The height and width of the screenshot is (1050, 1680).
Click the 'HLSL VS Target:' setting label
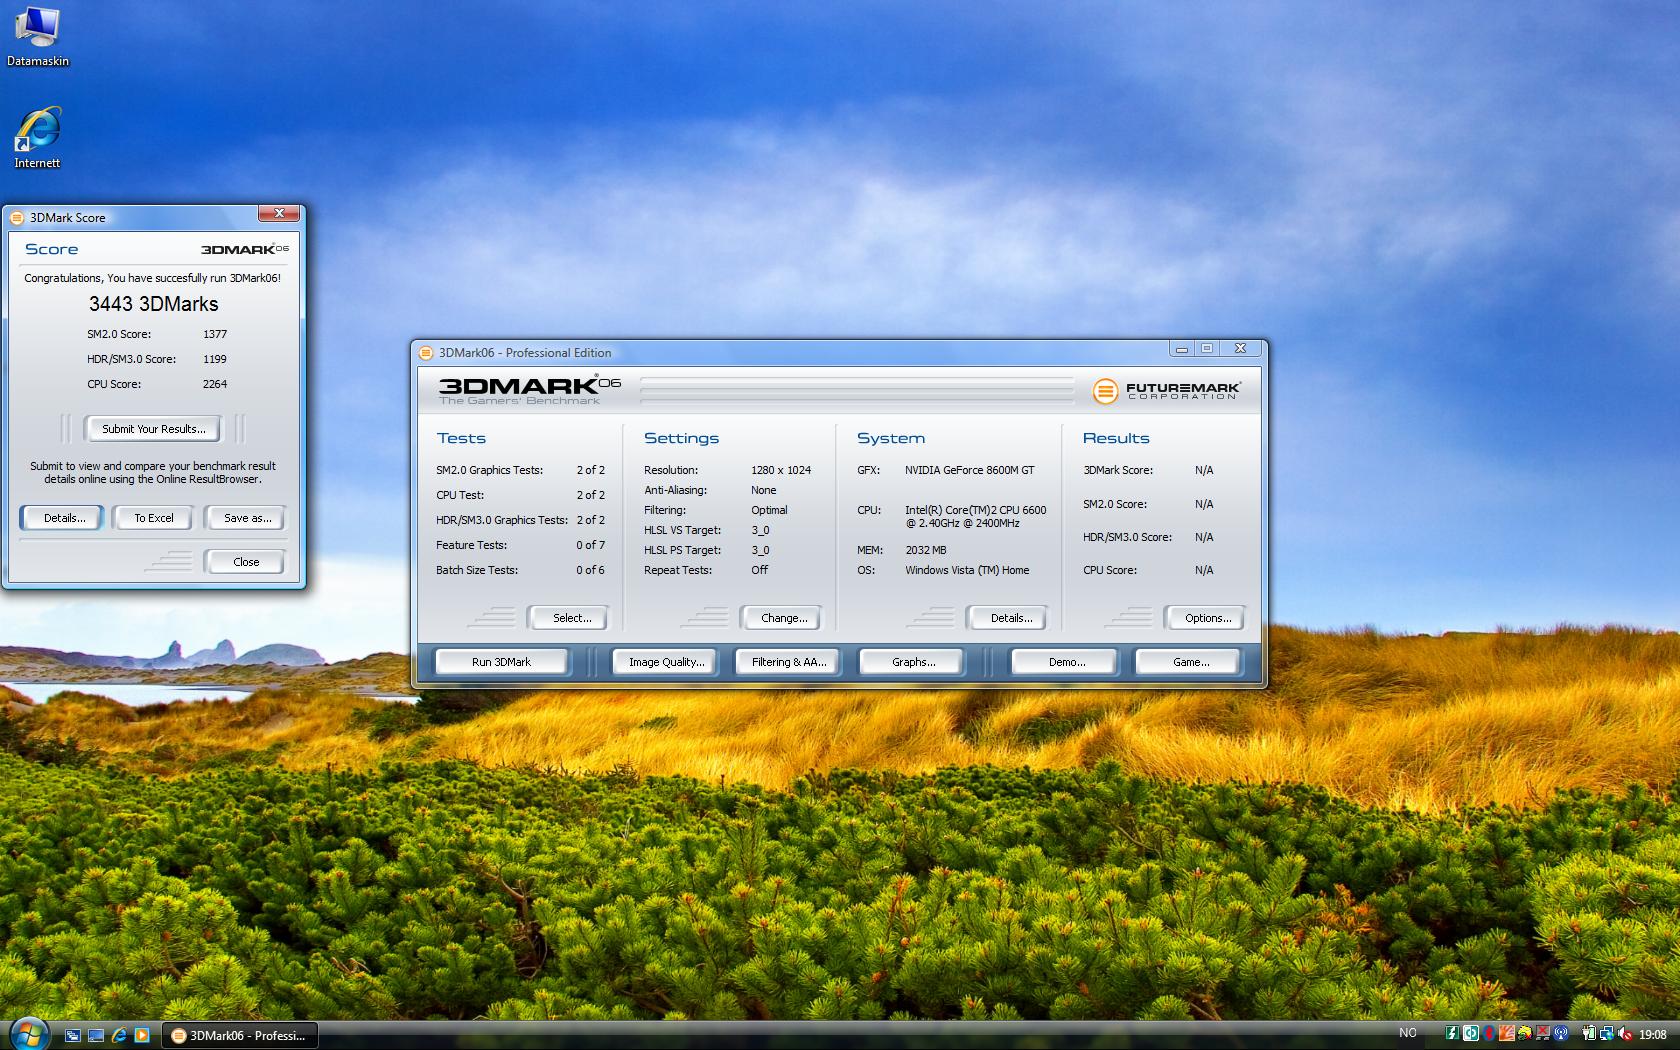click(x=682, y=530)
